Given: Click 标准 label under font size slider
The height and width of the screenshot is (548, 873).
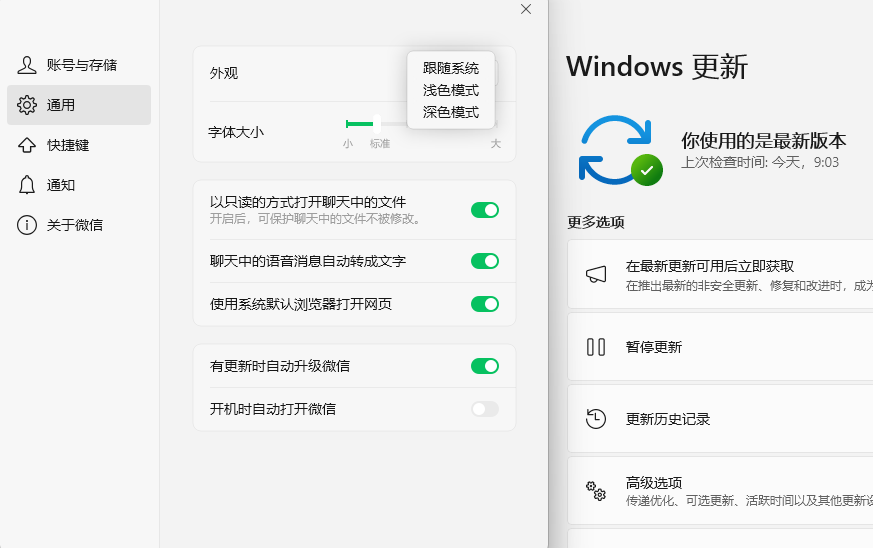Looking at the screenshot, I should [380, 144].
